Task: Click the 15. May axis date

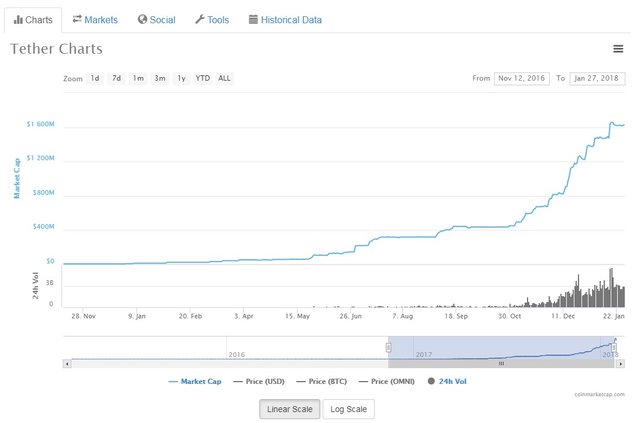Action: (x=297, y=316)
